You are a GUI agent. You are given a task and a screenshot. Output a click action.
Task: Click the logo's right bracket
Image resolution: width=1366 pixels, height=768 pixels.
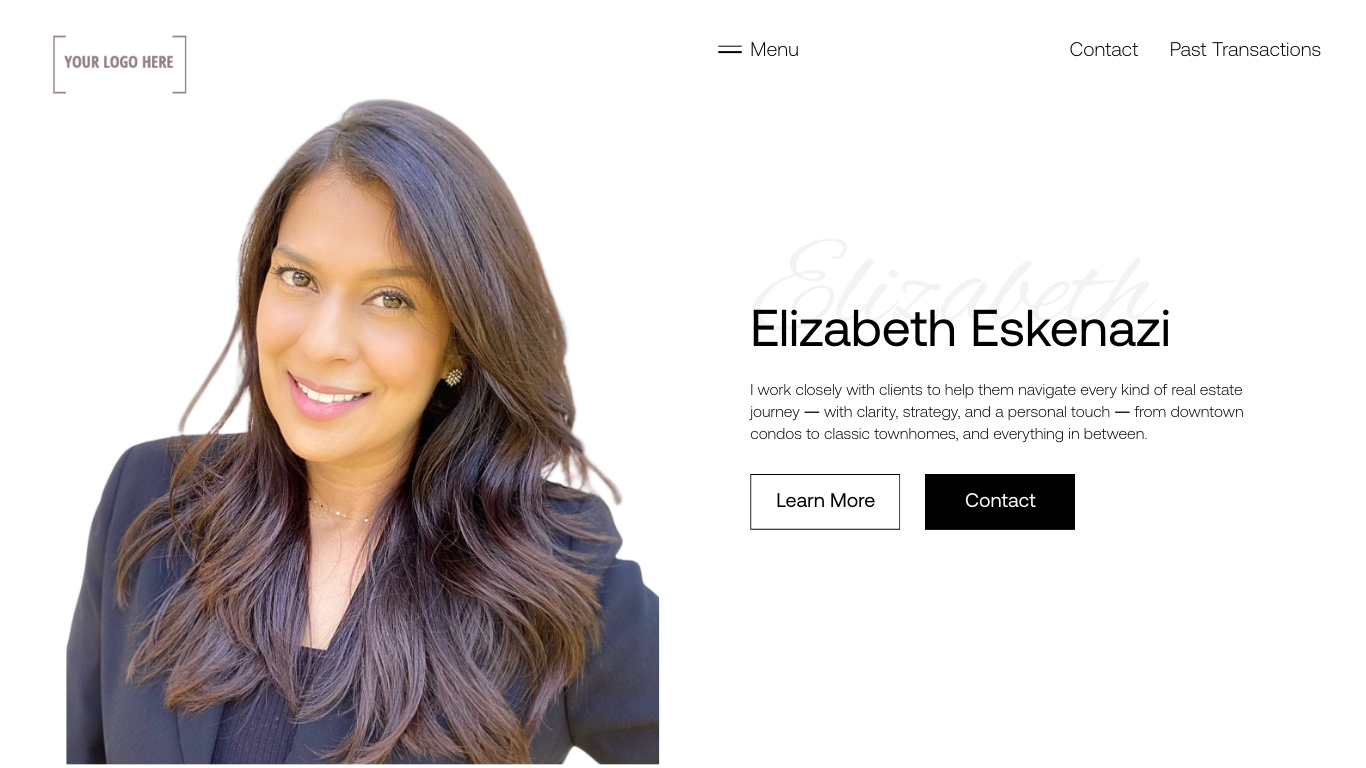[180, 64]
